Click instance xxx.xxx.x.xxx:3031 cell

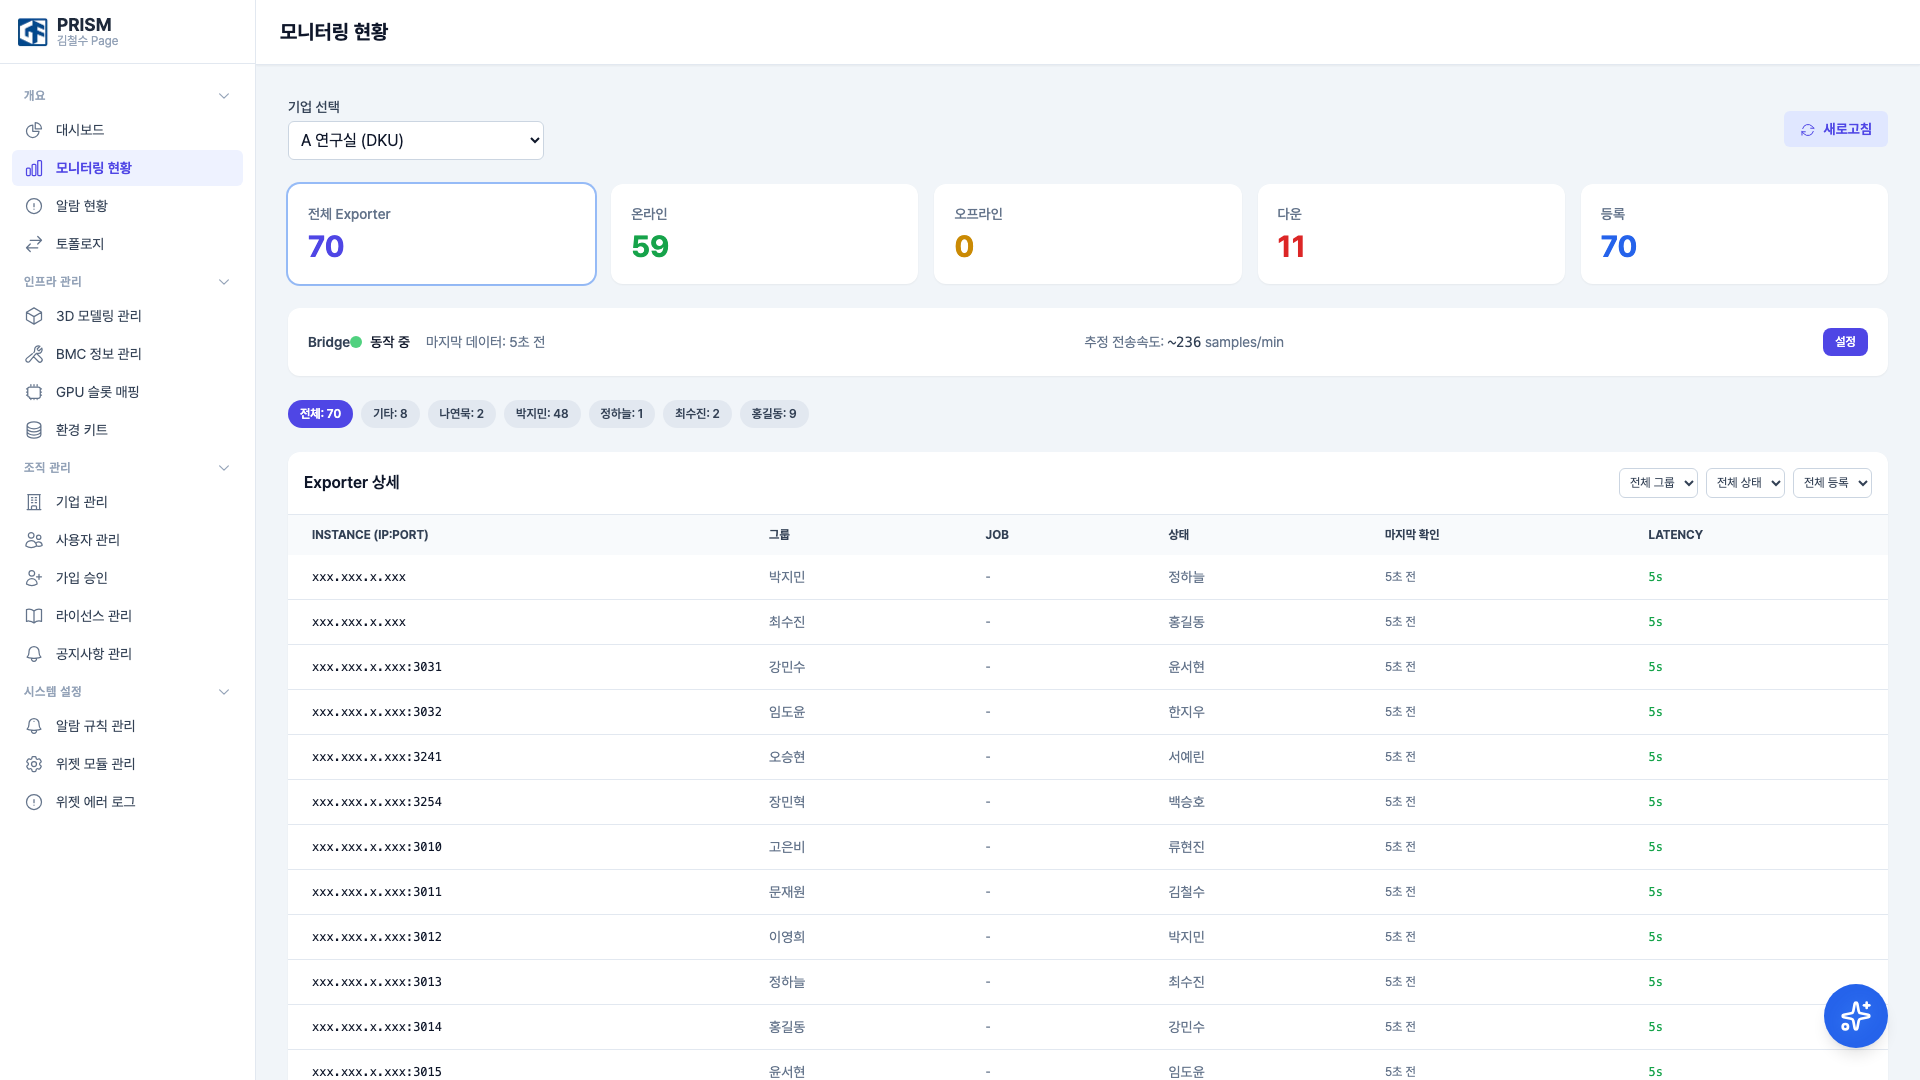click(x=377, y=667)
